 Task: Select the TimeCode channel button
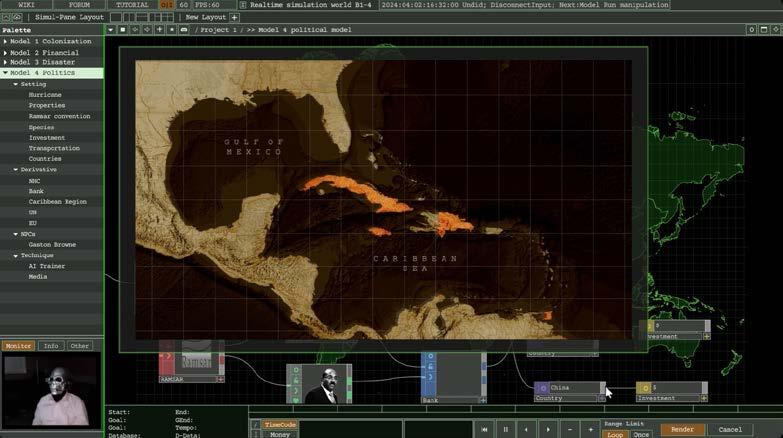(x=280, y=425)
